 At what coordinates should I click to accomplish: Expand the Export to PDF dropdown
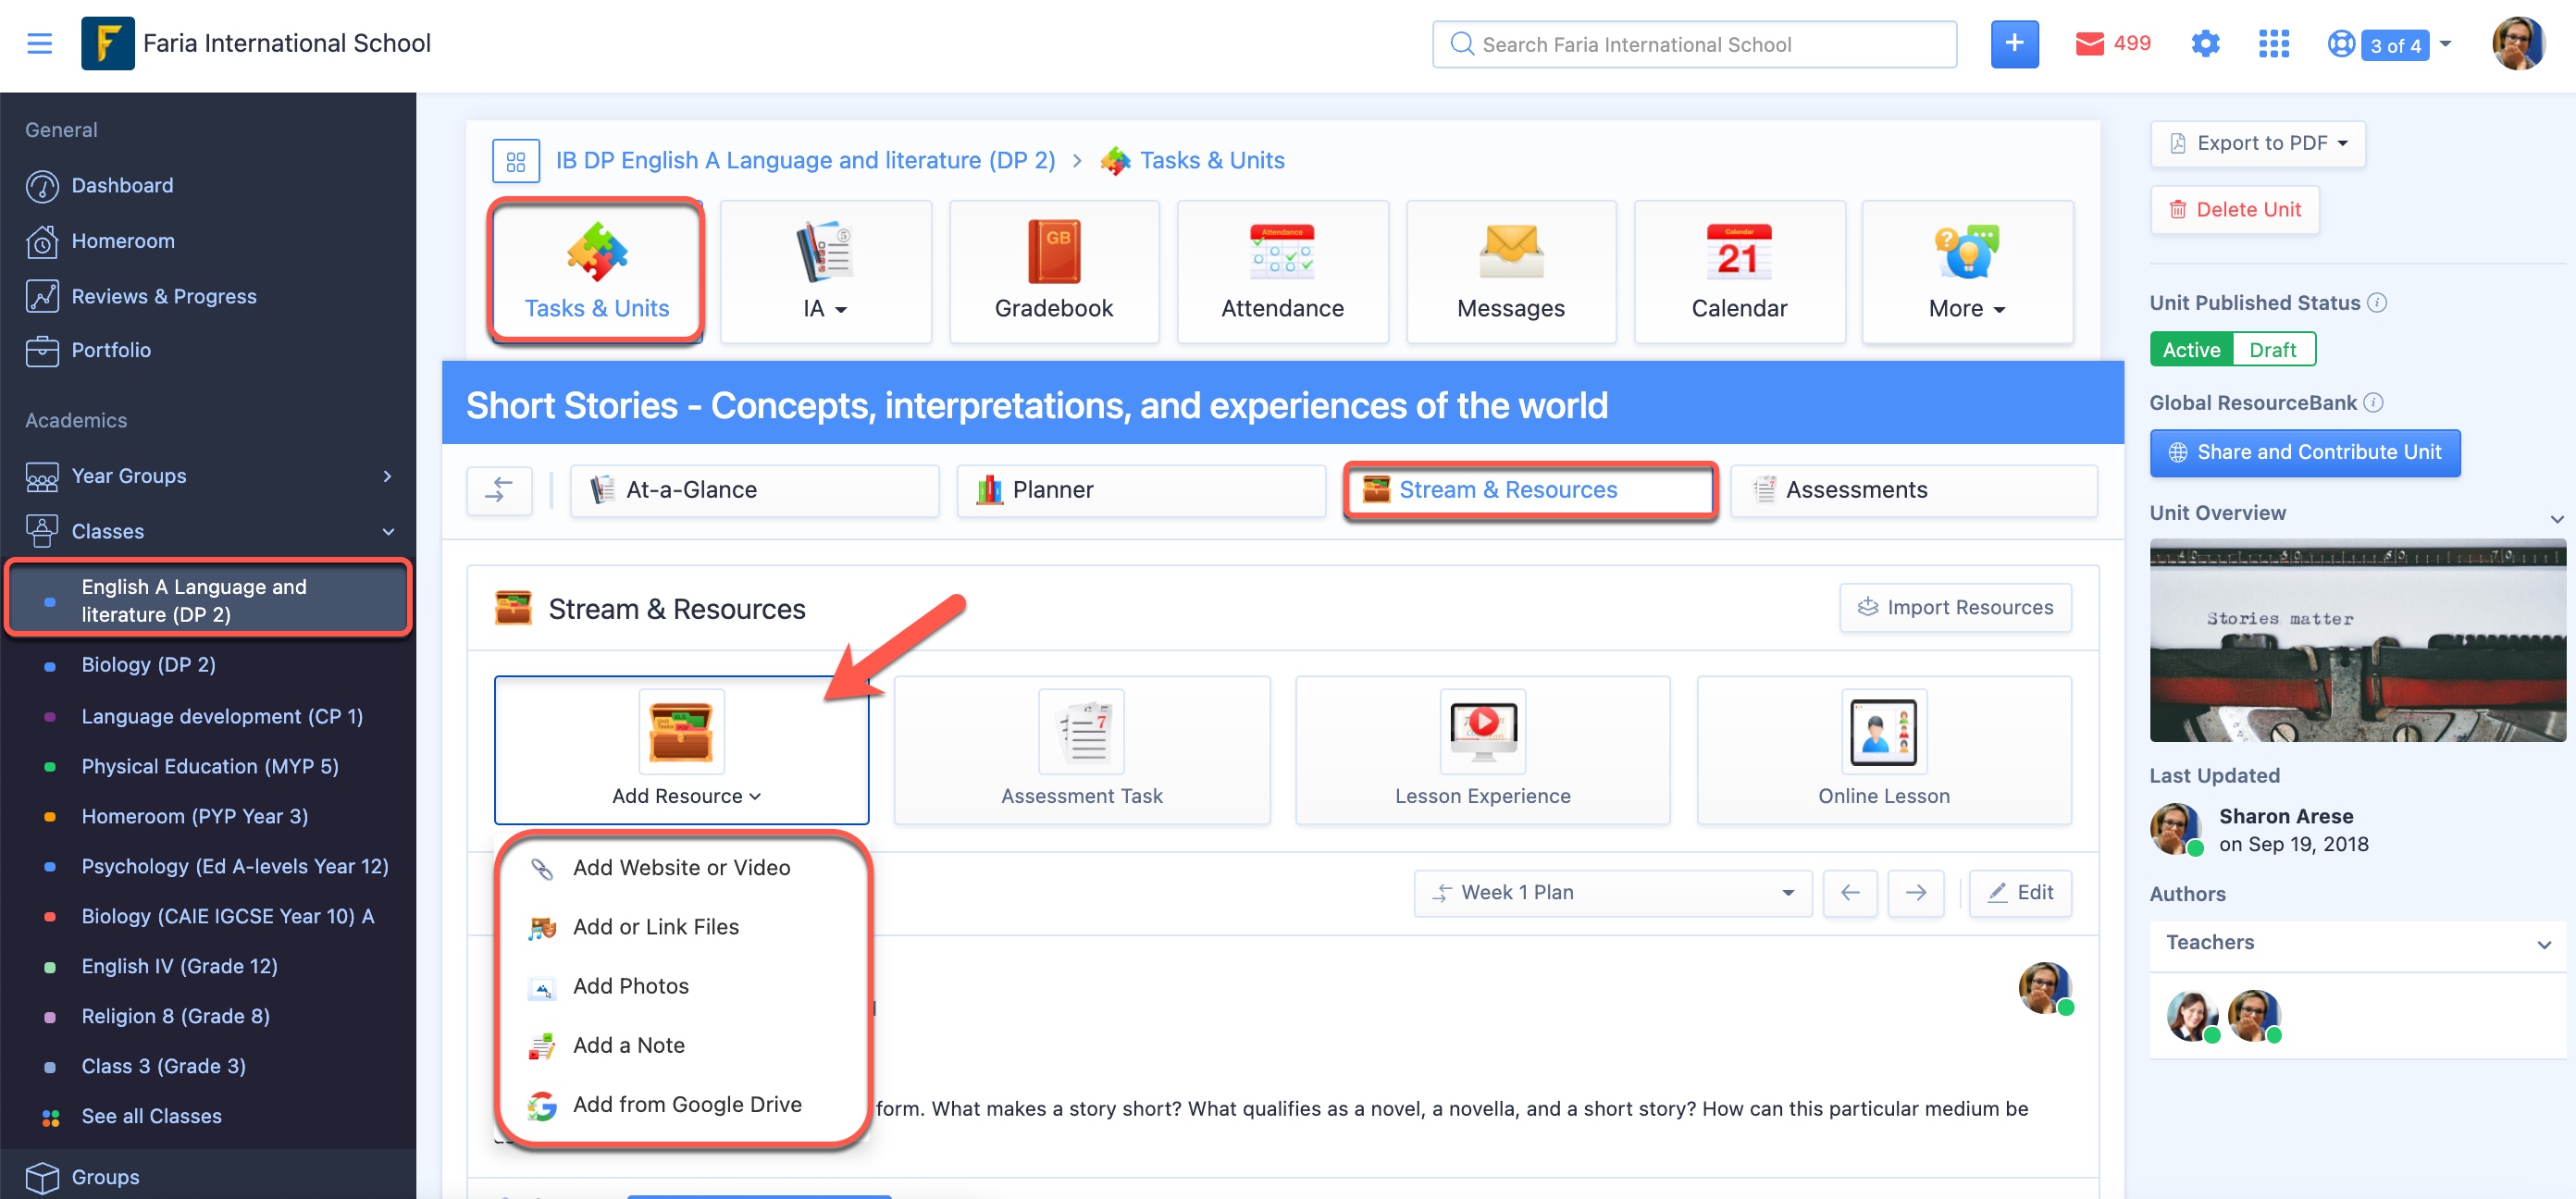tap(2257, 144)
